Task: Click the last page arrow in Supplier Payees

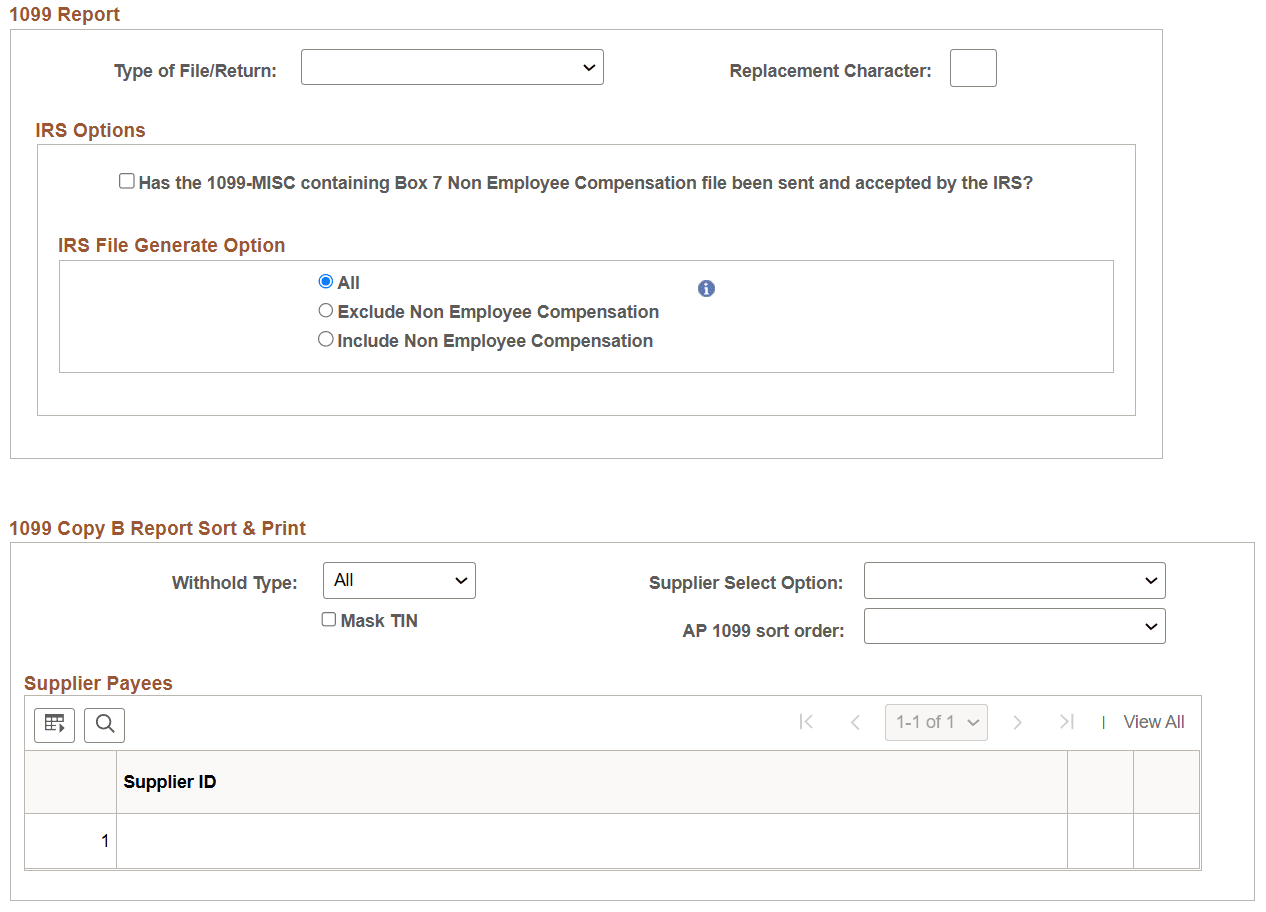Action: (1066, 721)
